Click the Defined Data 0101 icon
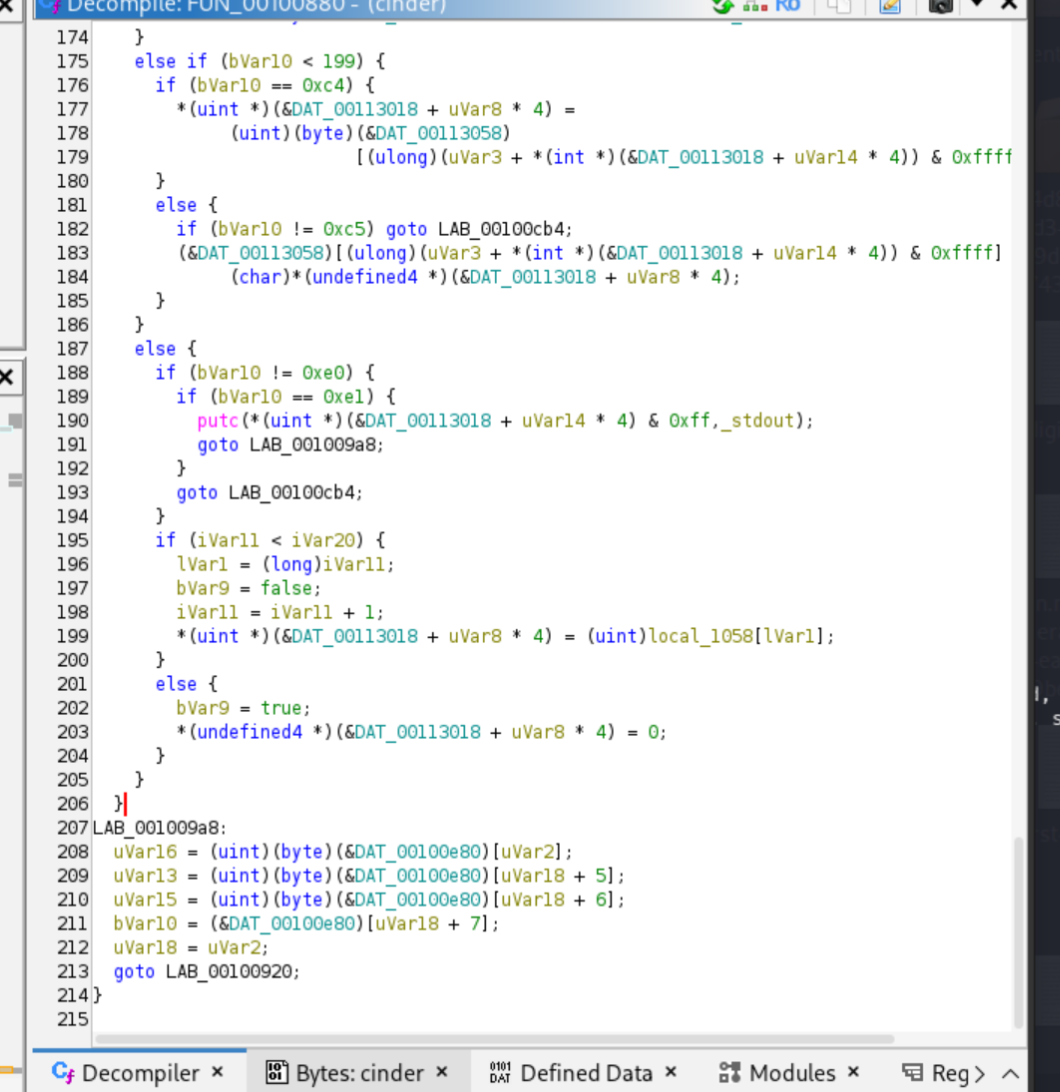This screenshot has height=1092, width=1060. 500,1072
